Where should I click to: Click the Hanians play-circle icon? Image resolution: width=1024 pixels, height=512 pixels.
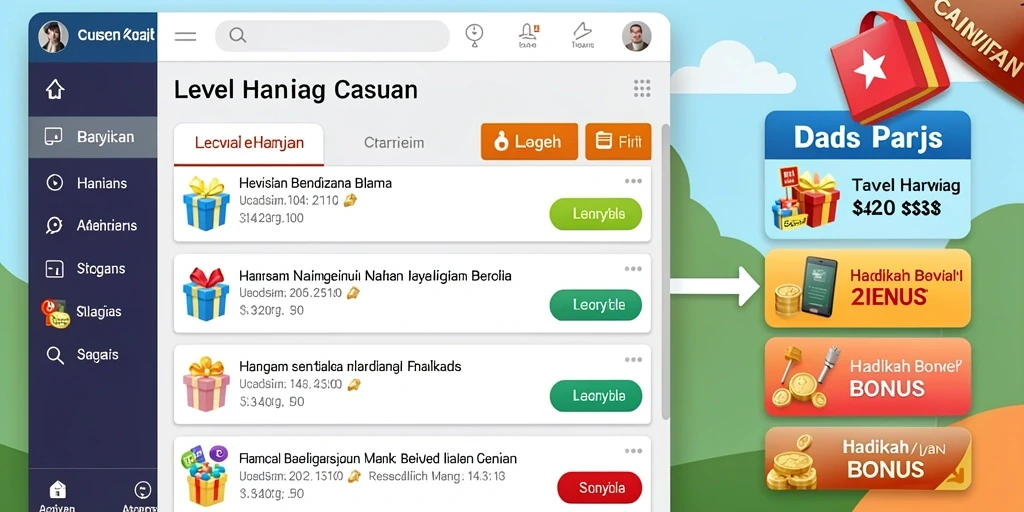point(55,183)
